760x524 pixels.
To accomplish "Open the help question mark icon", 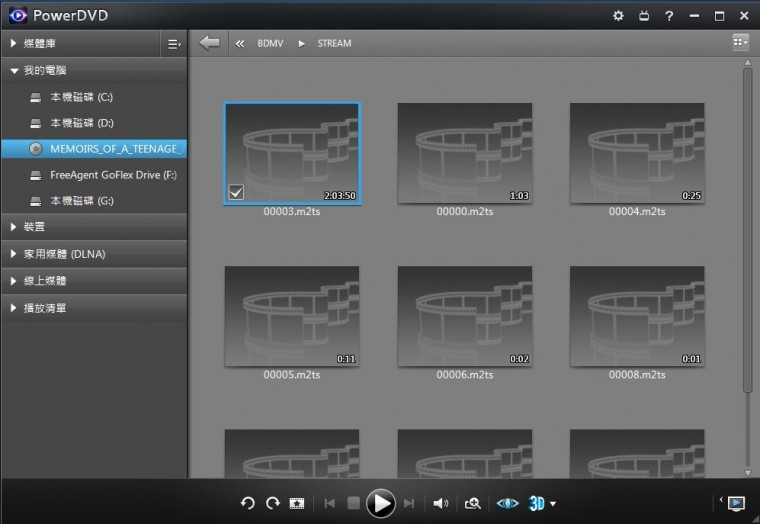I will [669, 16].
